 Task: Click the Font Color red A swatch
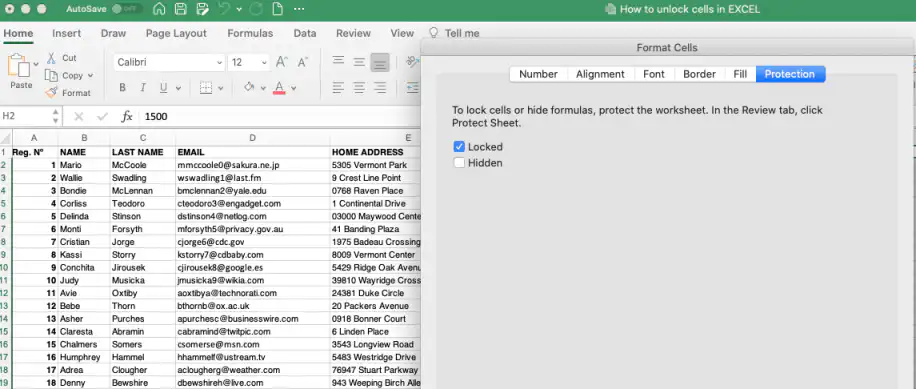pyautogui.click(x=279, y=88)
